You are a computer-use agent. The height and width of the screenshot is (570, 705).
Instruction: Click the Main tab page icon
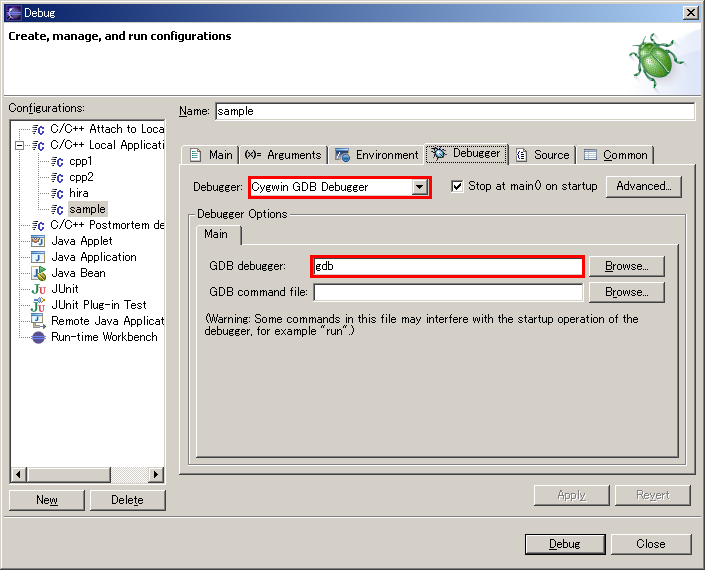tap(195, 155)
